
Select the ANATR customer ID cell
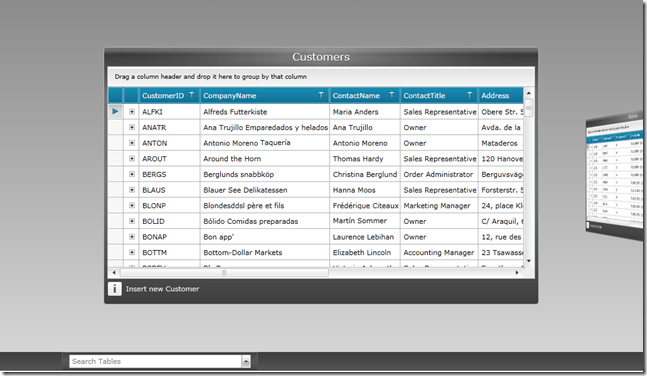170,128
